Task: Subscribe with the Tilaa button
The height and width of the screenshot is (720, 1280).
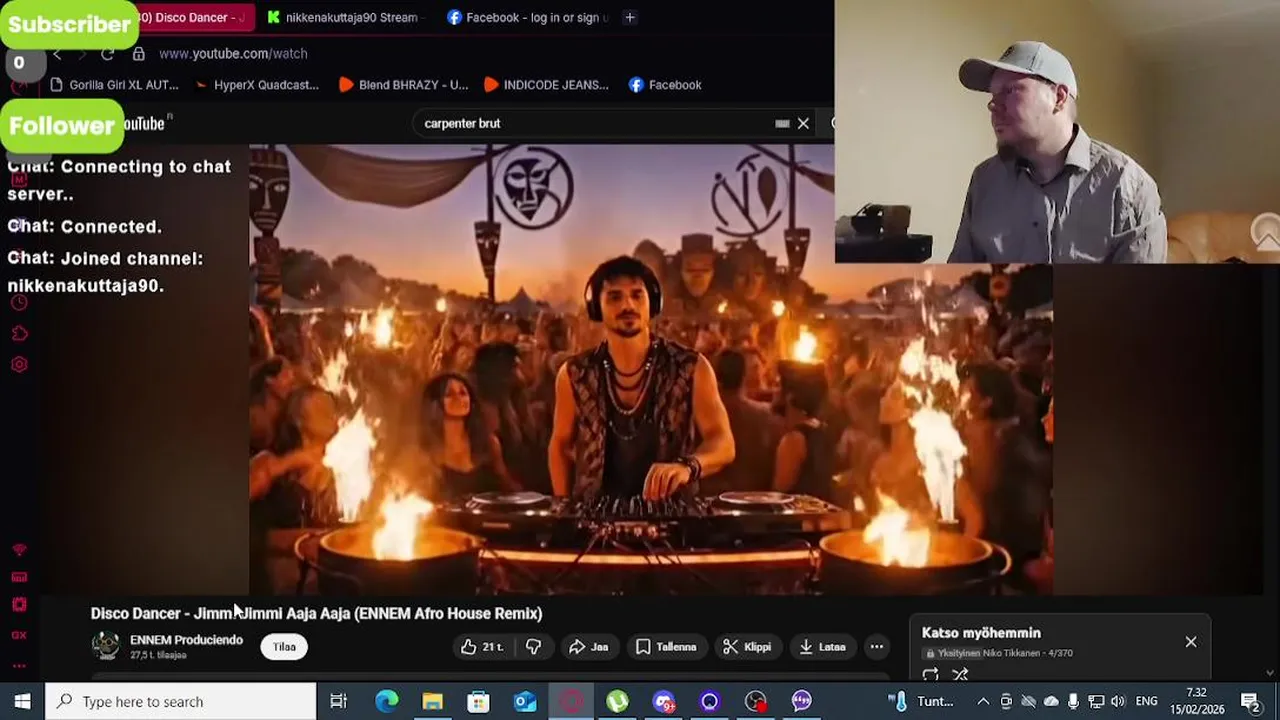Action: [x=284, y=647]
